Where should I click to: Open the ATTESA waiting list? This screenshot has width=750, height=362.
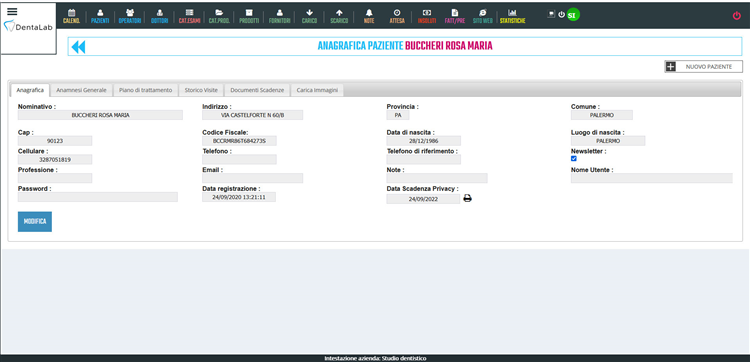[x=397, y=16]
